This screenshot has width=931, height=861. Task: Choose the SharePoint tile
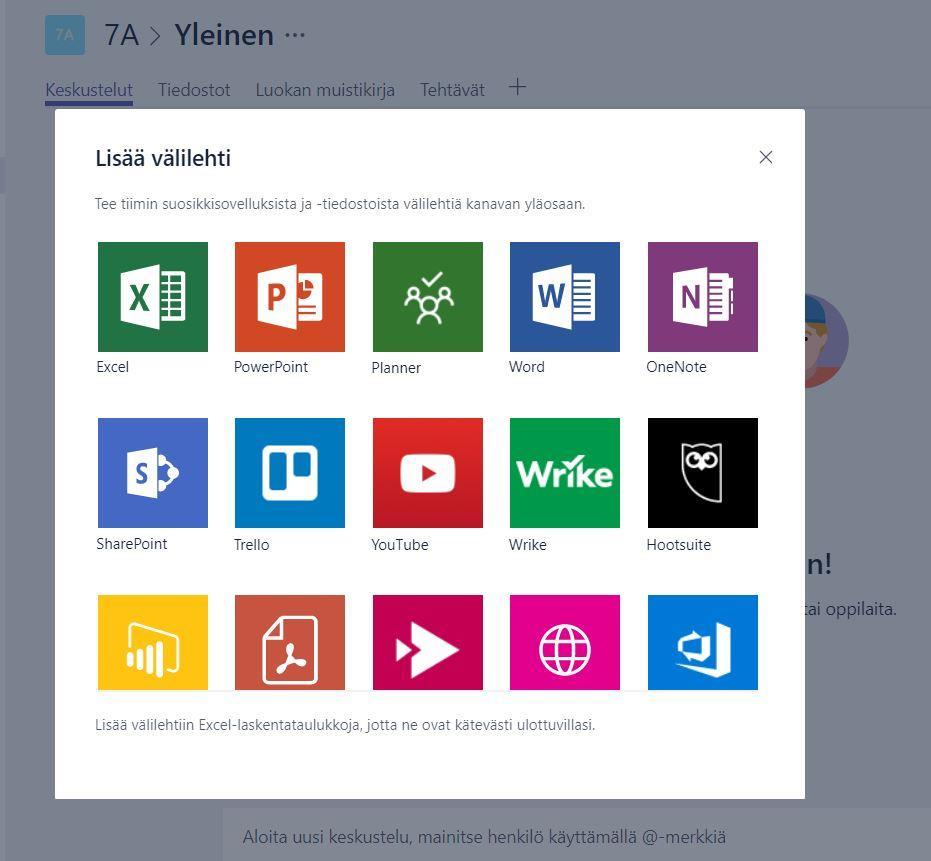click(x=153, y=473)
